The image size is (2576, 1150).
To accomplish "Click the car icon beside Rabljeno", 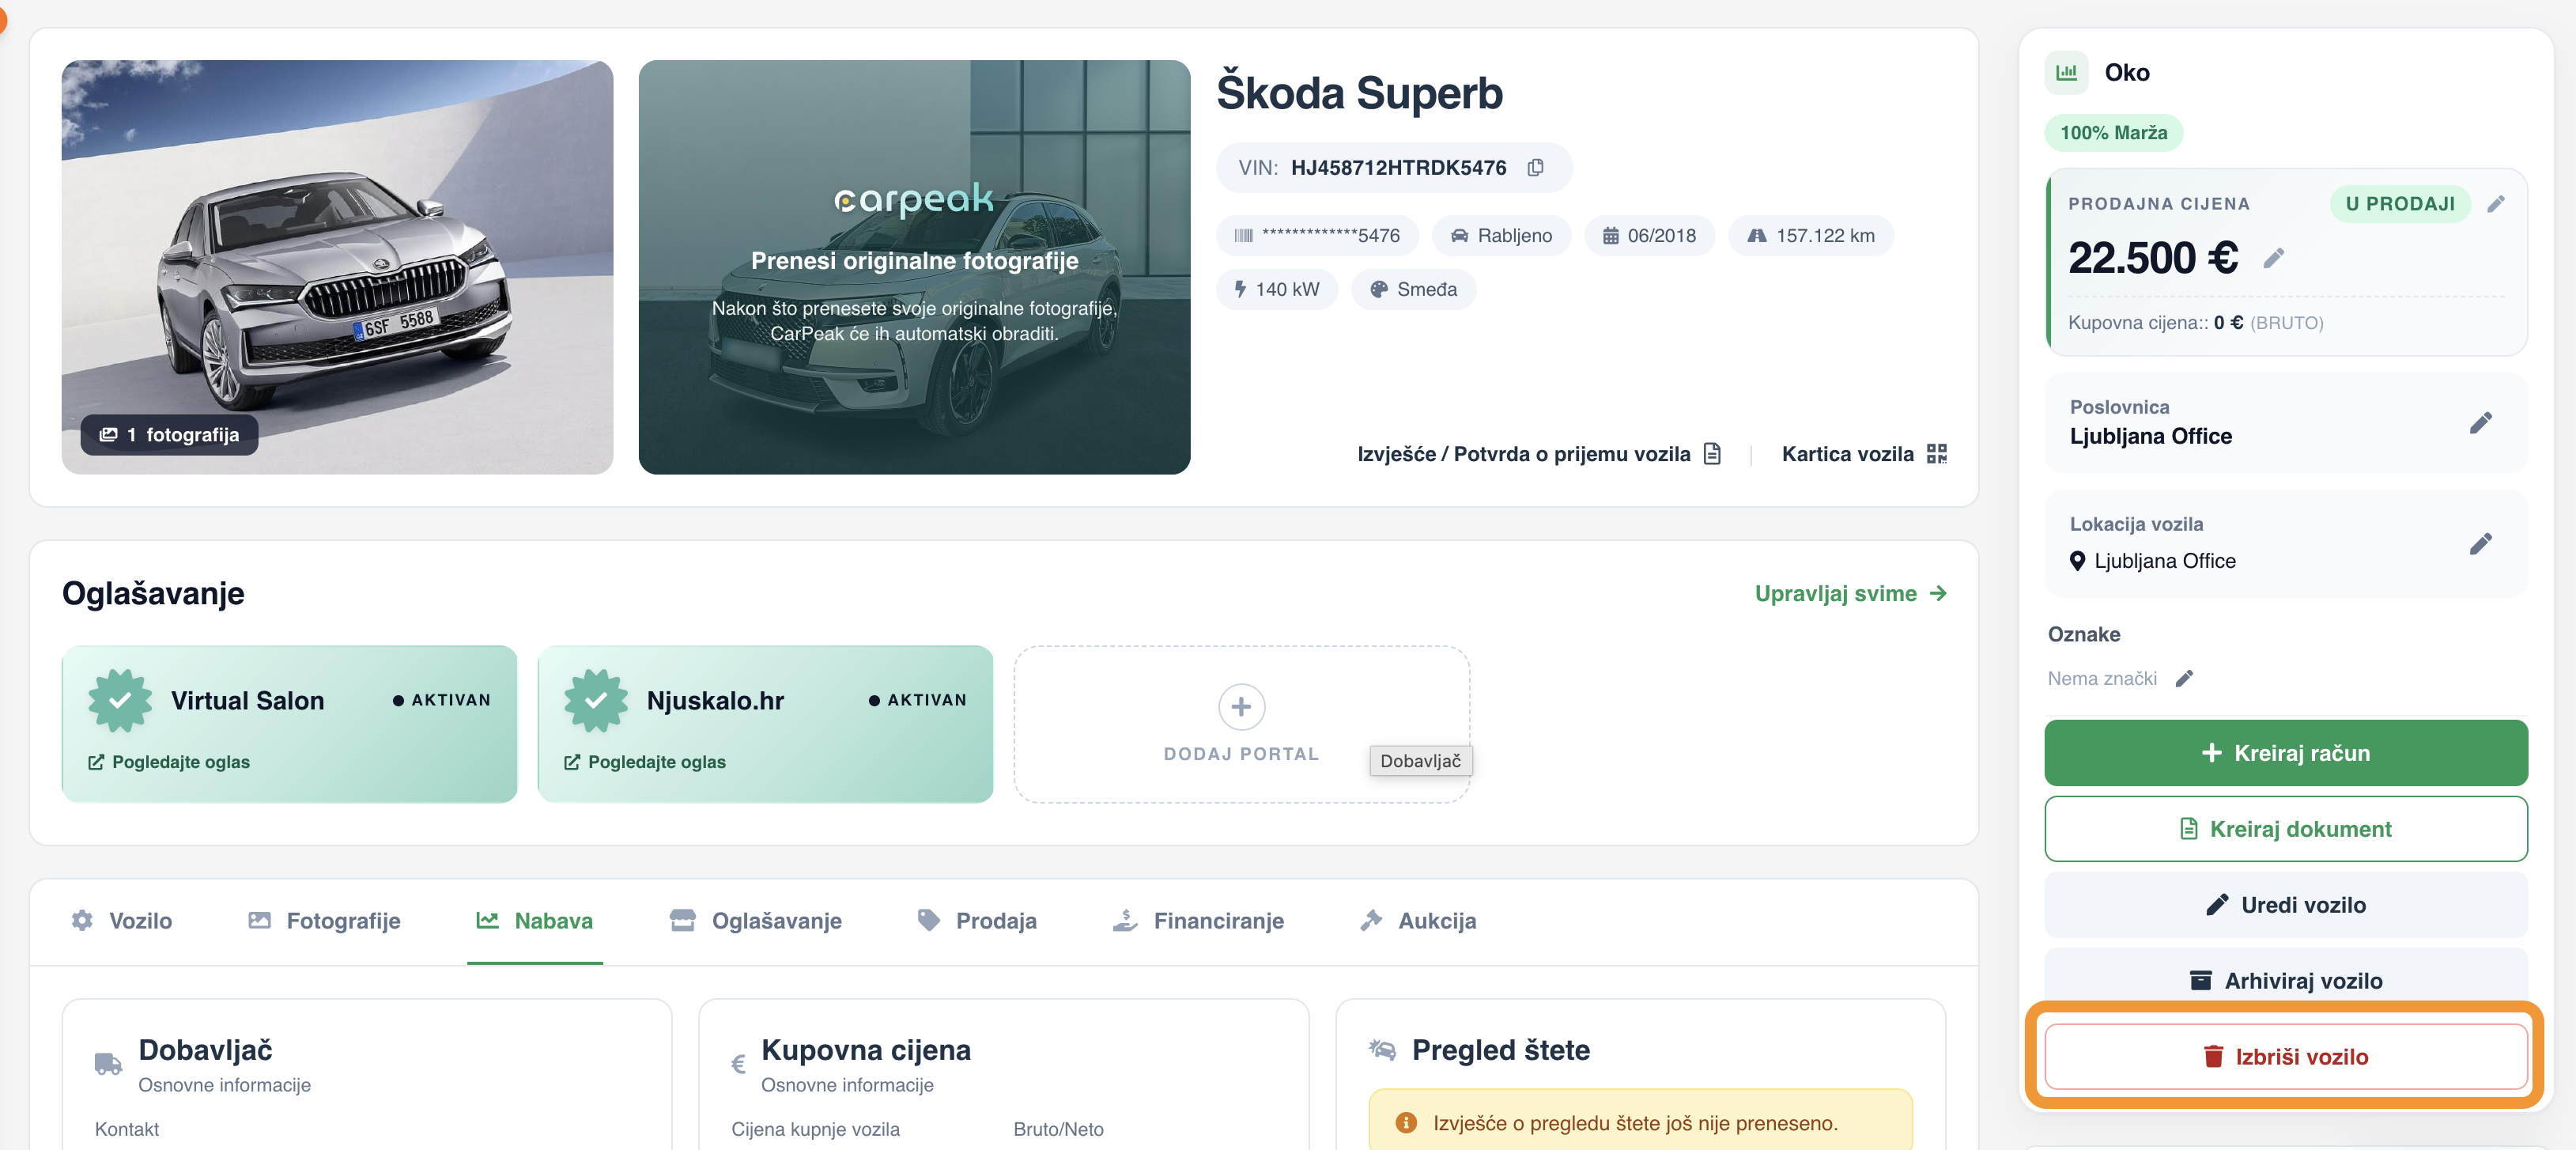I will coord(1459,236).
